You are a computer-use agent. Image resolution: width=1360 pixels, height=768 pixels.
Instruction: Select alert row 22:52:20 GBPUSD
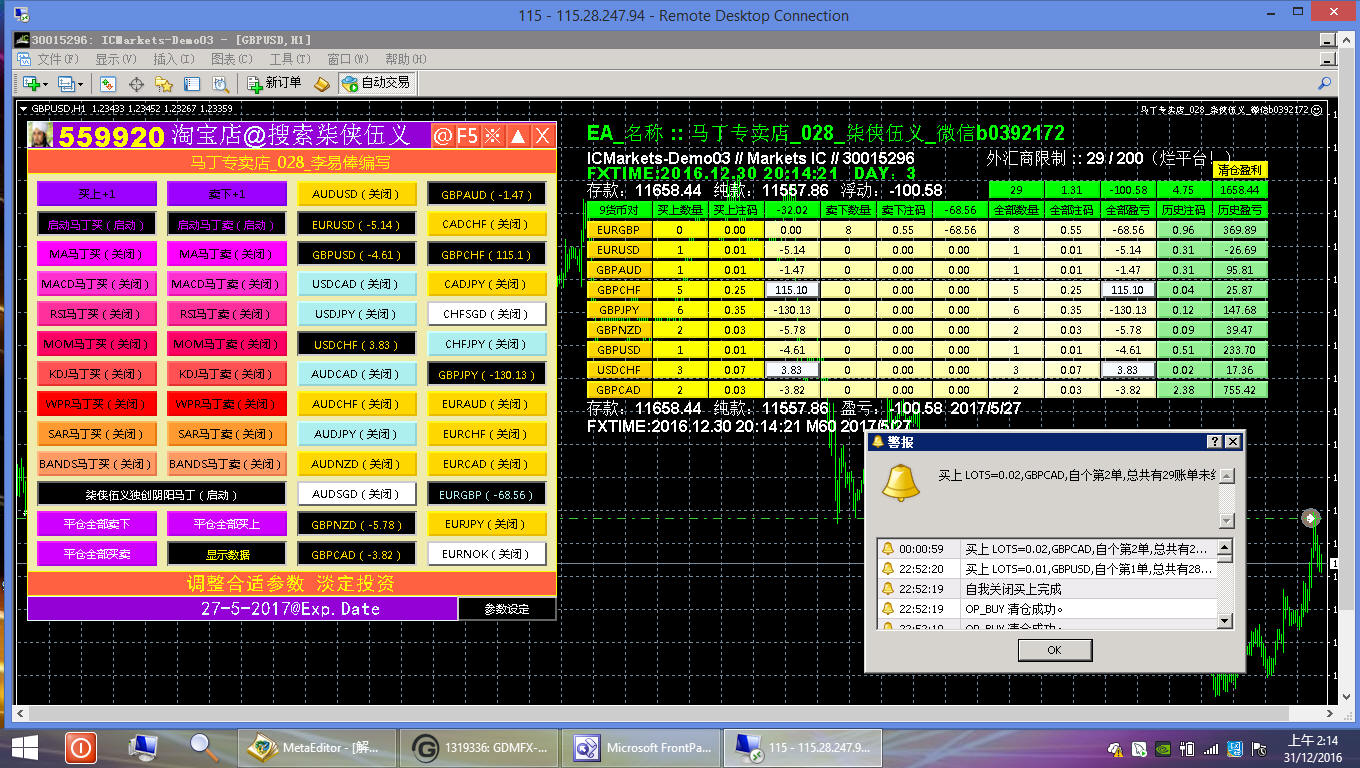[1046, 569]
